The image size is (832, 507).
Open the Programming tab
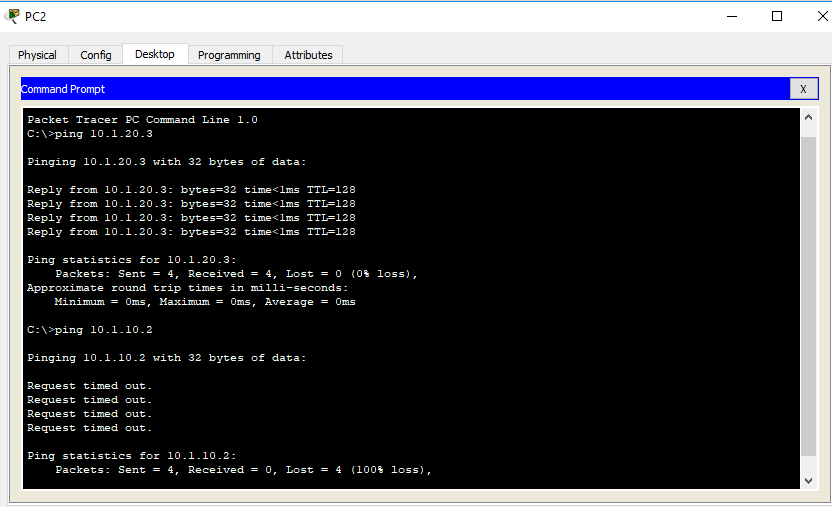pos(229,55)
